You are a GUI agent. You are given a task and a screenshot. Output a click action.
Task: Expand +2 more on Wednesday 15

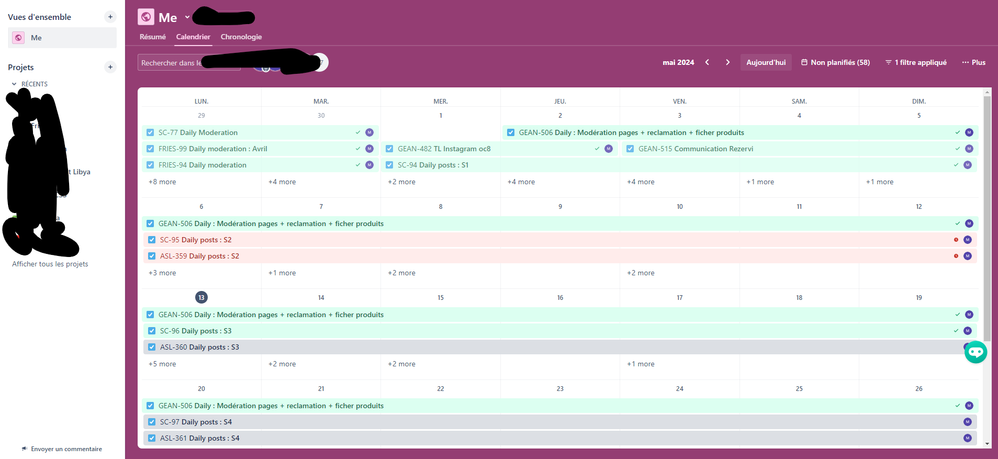tap(402, 364)
